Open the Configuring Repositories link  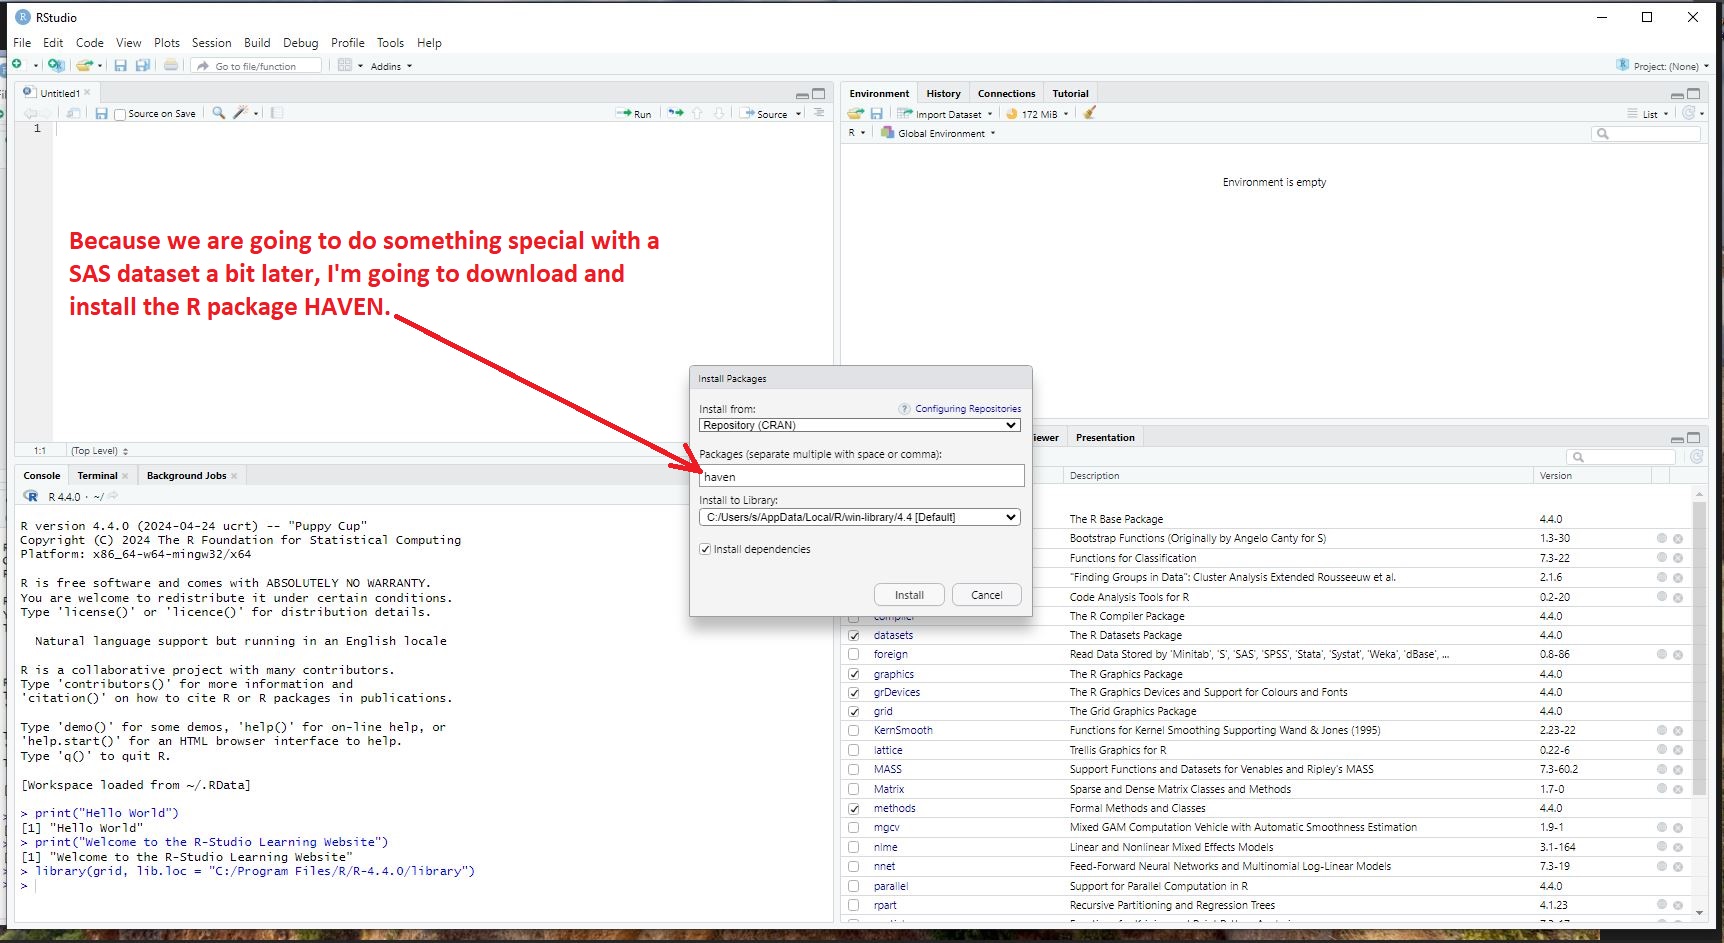(967, 409)
